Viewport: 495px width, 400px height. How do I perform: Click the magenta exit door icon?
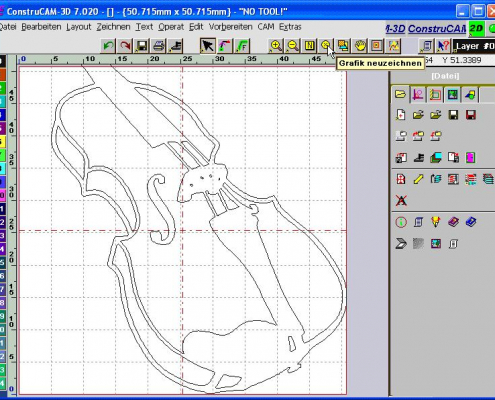(x=470, y=157)
